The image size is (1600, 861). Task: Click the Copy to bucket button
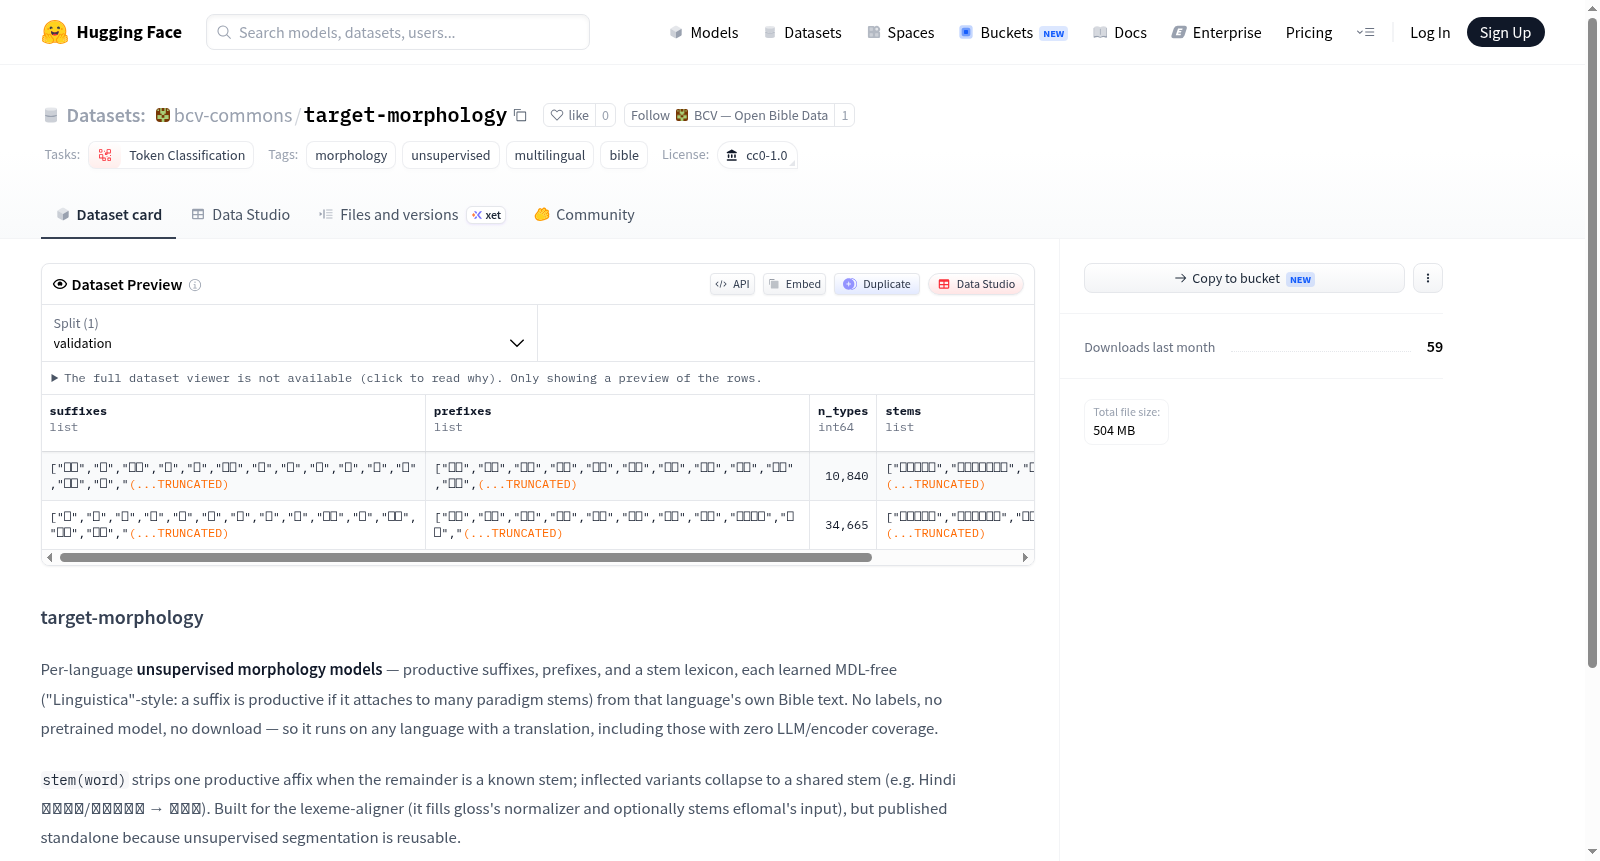(x=1244, y=278)
